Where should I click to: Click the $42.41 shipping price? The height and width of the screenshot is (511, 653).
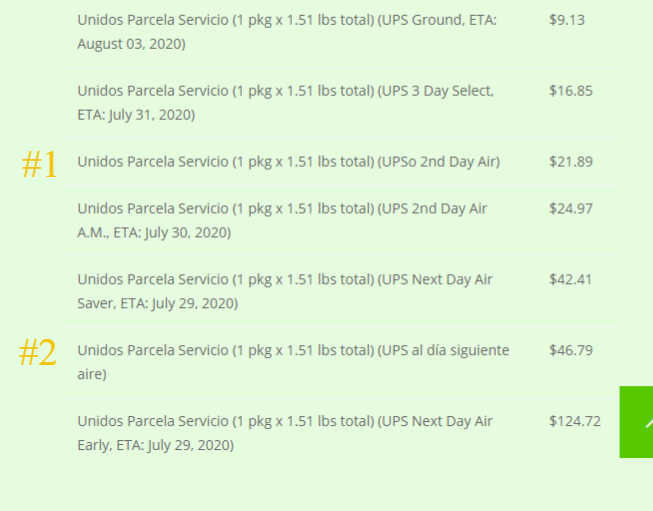[x=570, y=279]
